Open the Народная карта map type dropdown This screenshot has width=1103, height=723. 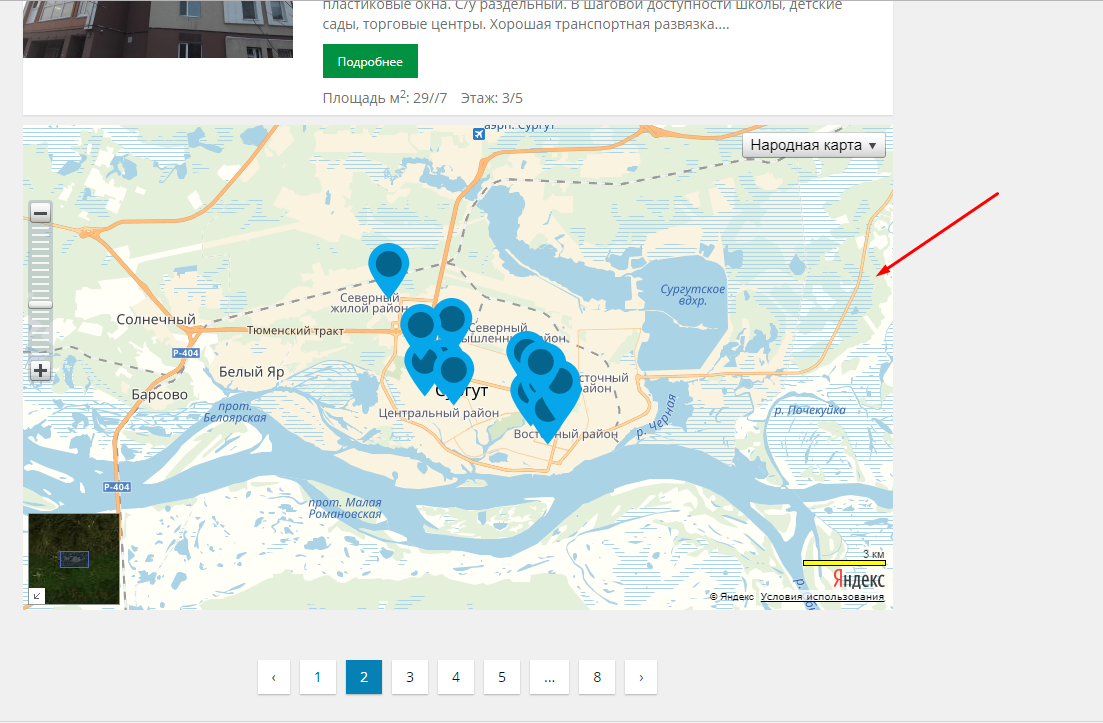pyautogui.click(x=814, y=146)
